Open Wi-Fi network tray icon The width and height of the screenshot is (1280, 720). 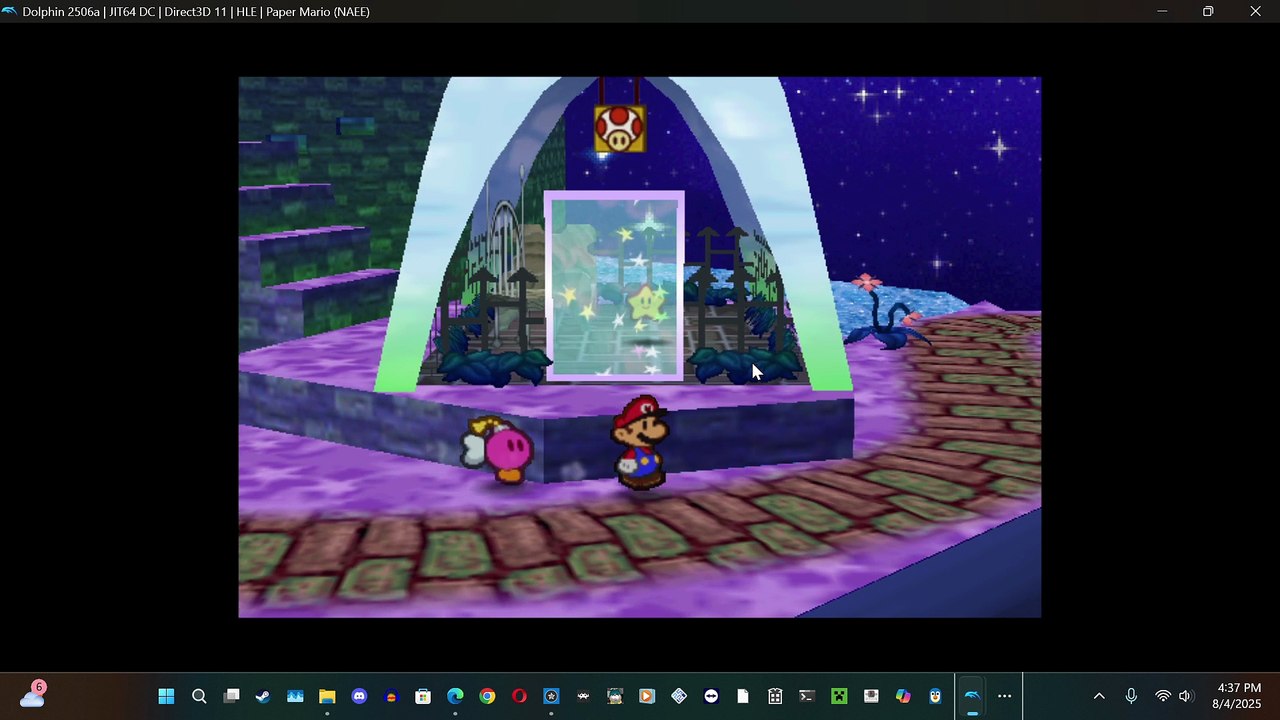[1163, 696]
